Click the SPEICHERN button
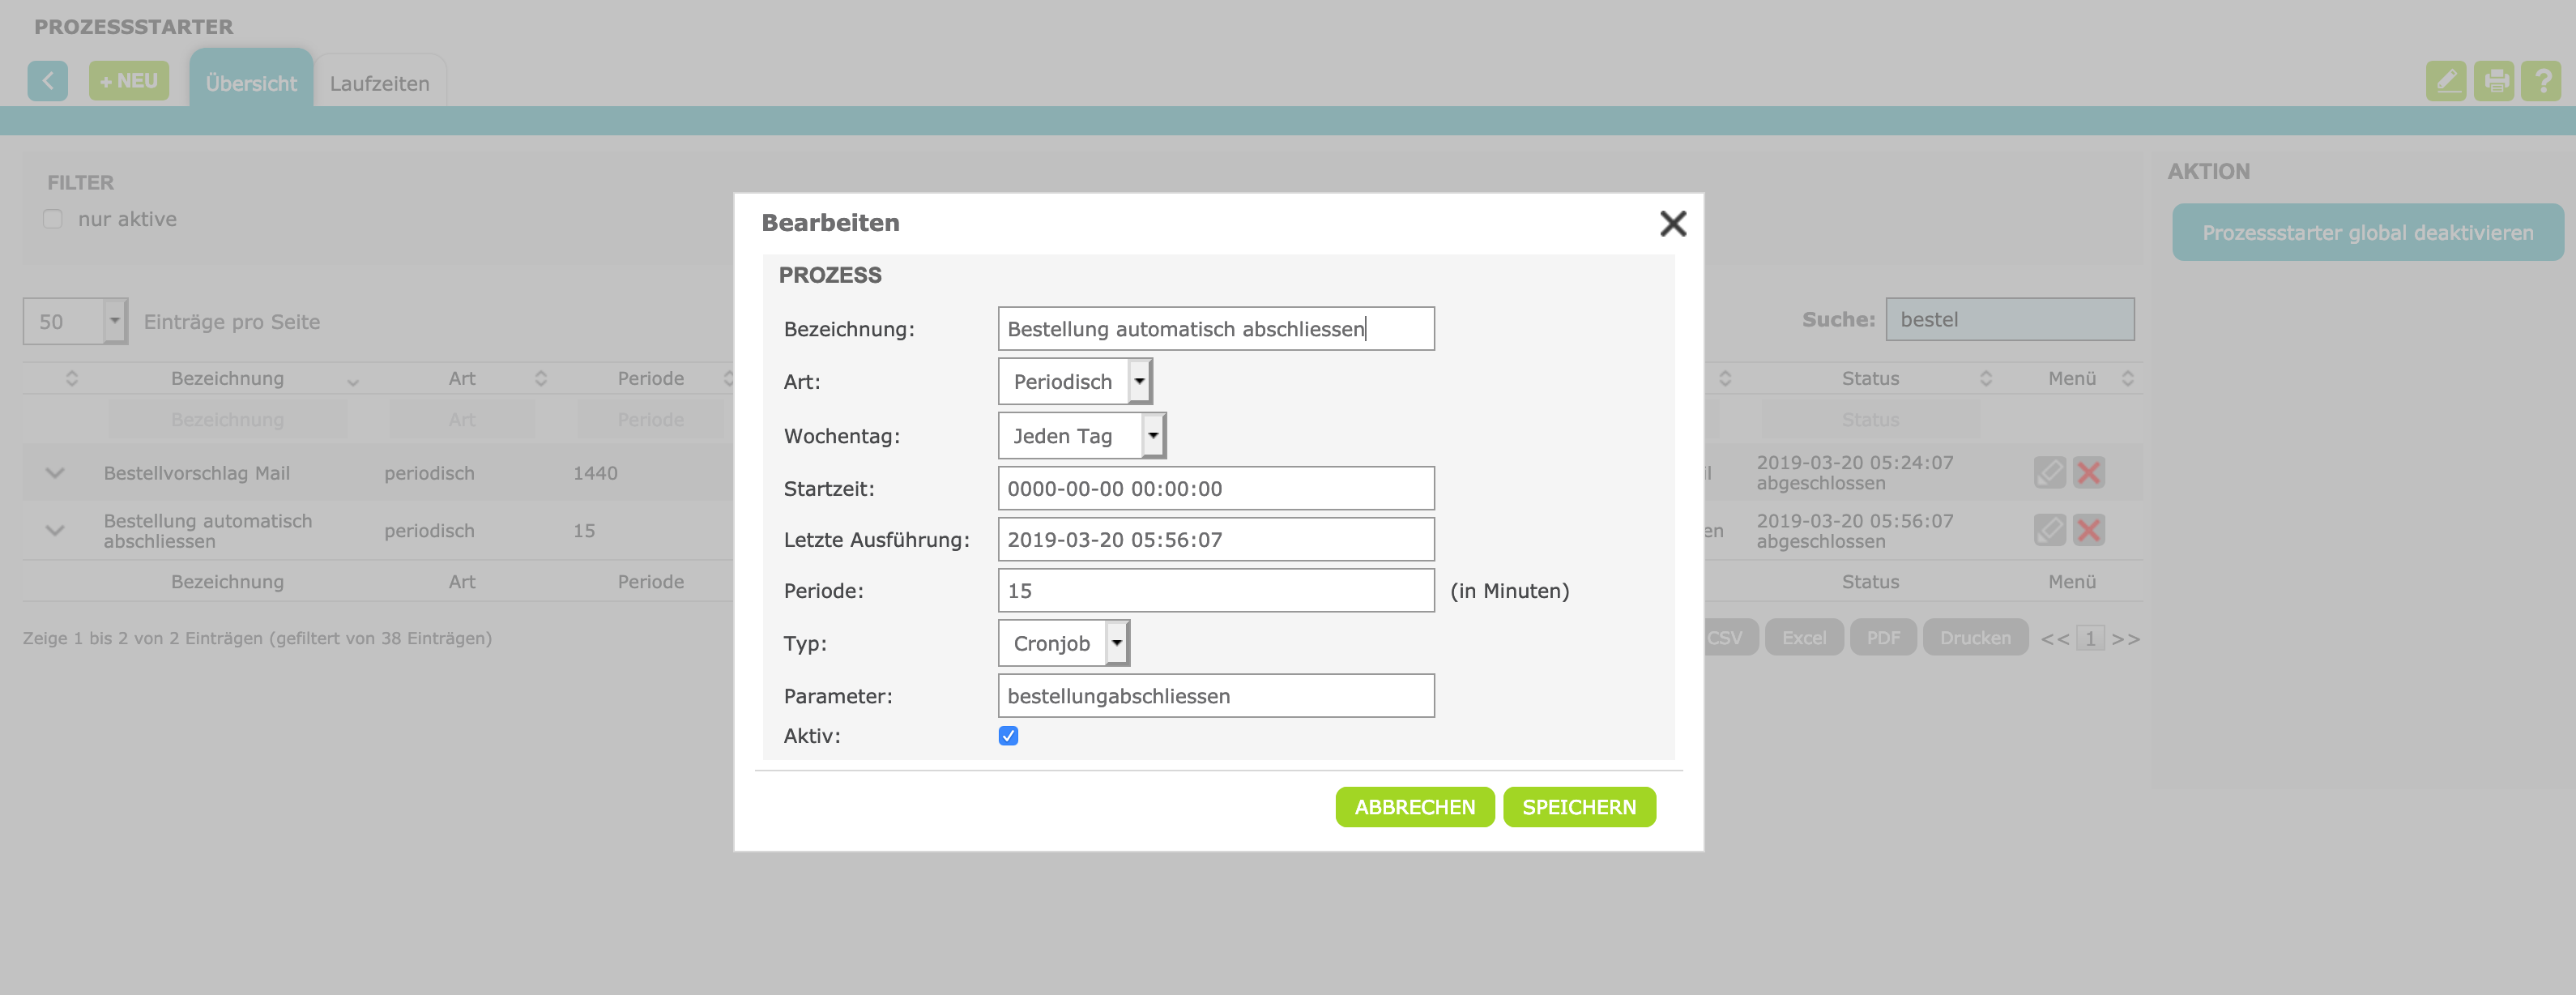The image size is (2576, 995). tap(1578, 807)
